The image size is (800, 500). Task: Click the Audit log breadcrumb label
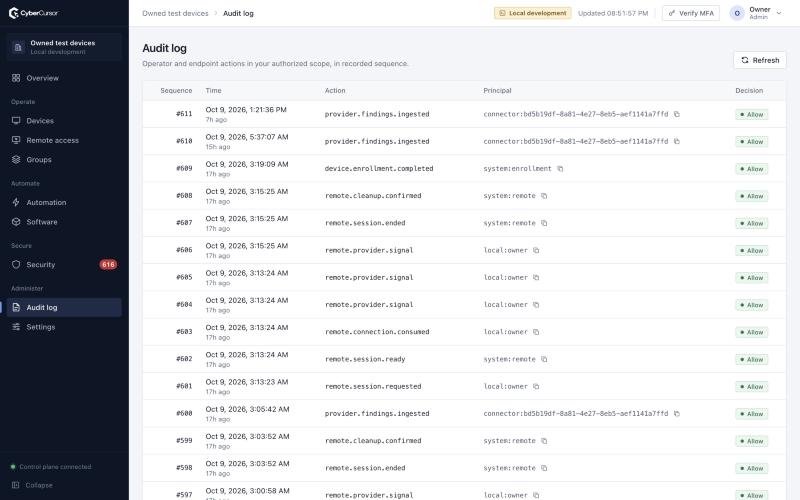pos(238,13)
